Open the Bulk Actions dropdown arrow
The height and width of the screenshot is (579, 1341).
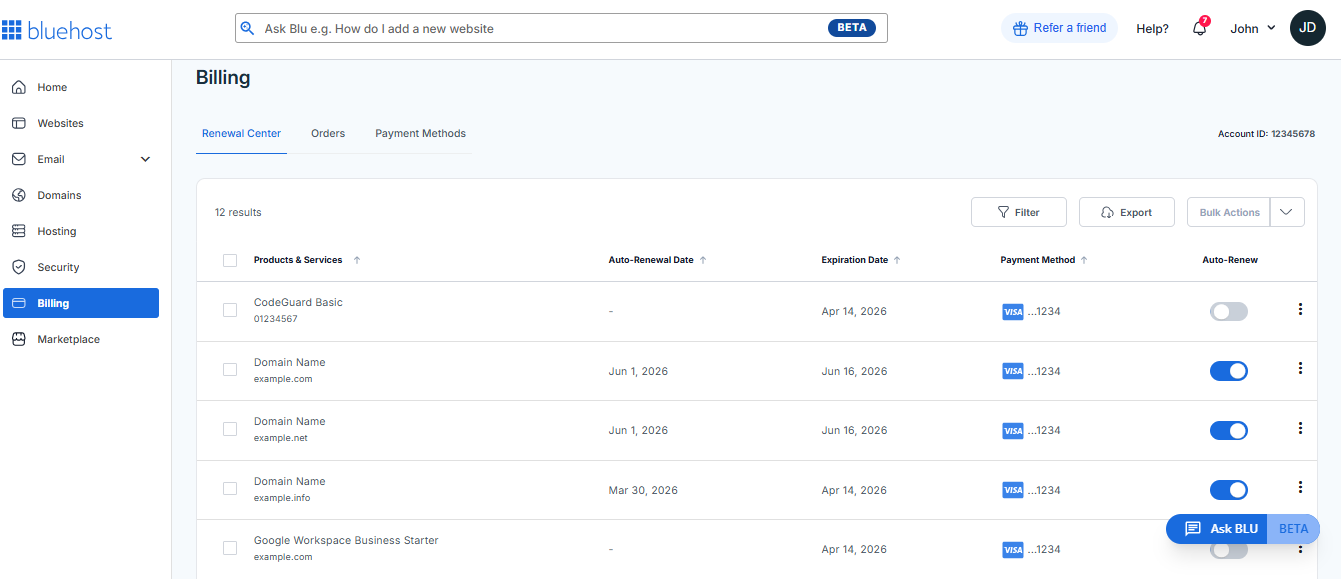pyautogui.click(x=1287, y=212)
